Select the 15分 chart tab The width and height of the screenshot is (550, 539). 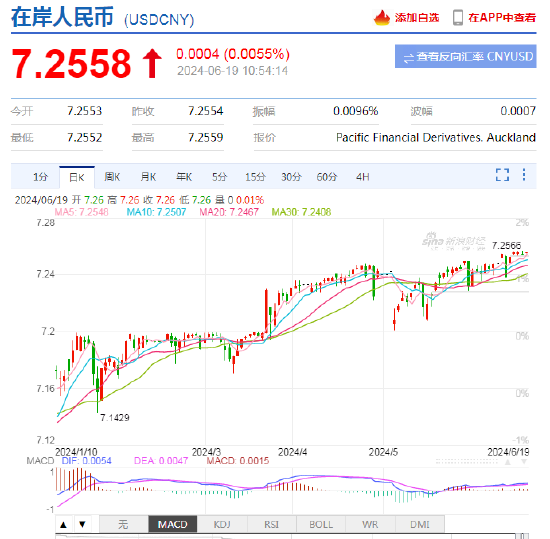[x=255, y=177]
